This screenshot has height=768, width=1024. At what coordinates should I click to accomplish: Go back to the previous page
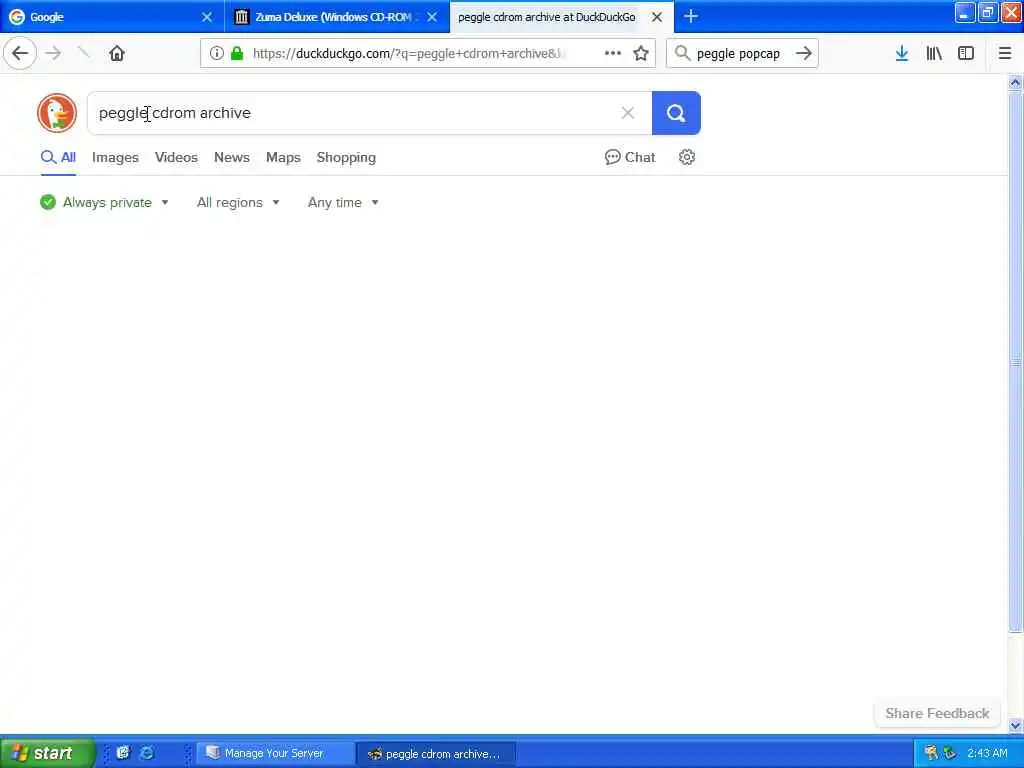click(x=20, y=54)
